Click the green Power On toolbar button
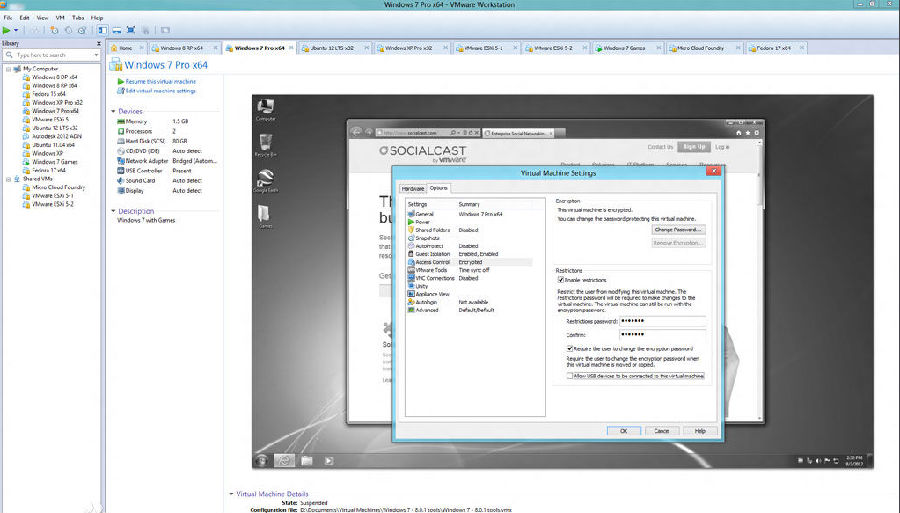Image resolution: width=900 pixels, height=513 pixels. coord(6,30)
